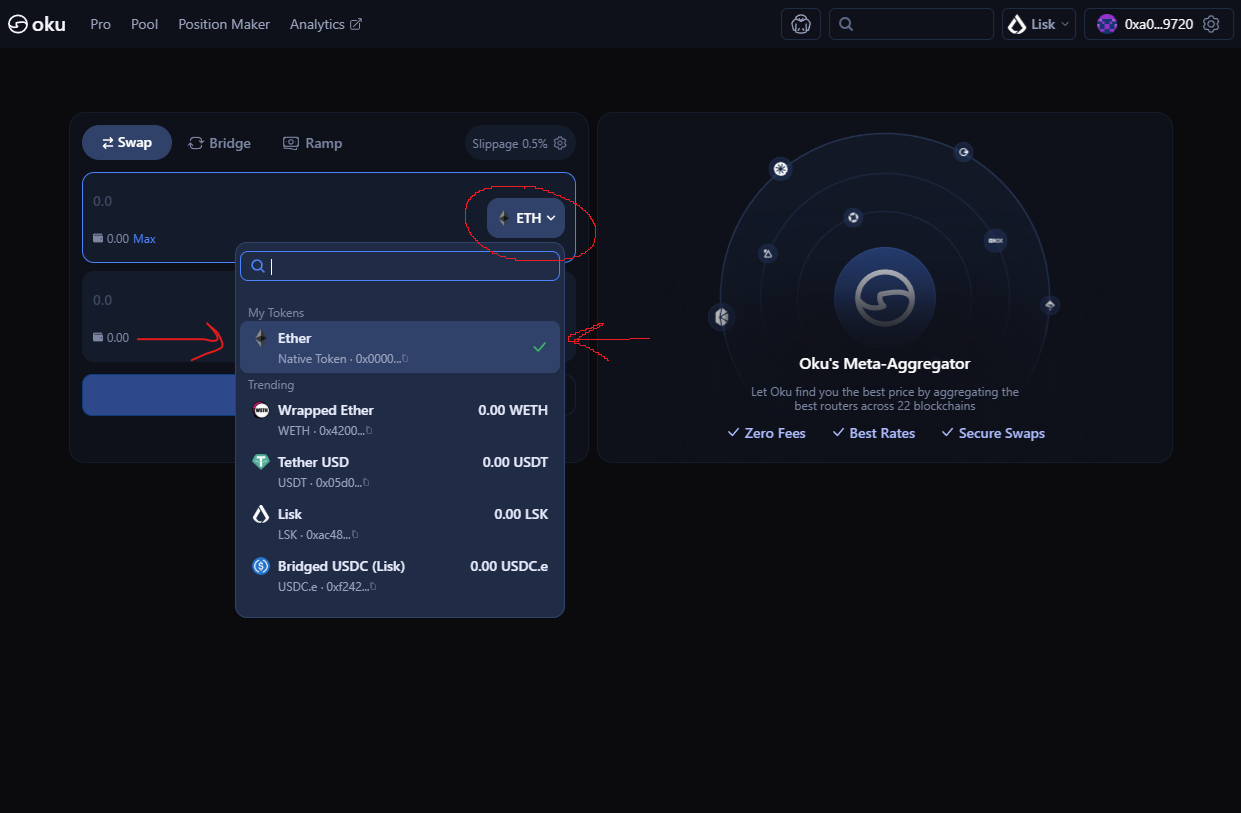Click the 0.00 WETH balance text
Image resolution: width=1241 pixels, height=813 pixels.
pyautogui.click(x=513, y=410)
